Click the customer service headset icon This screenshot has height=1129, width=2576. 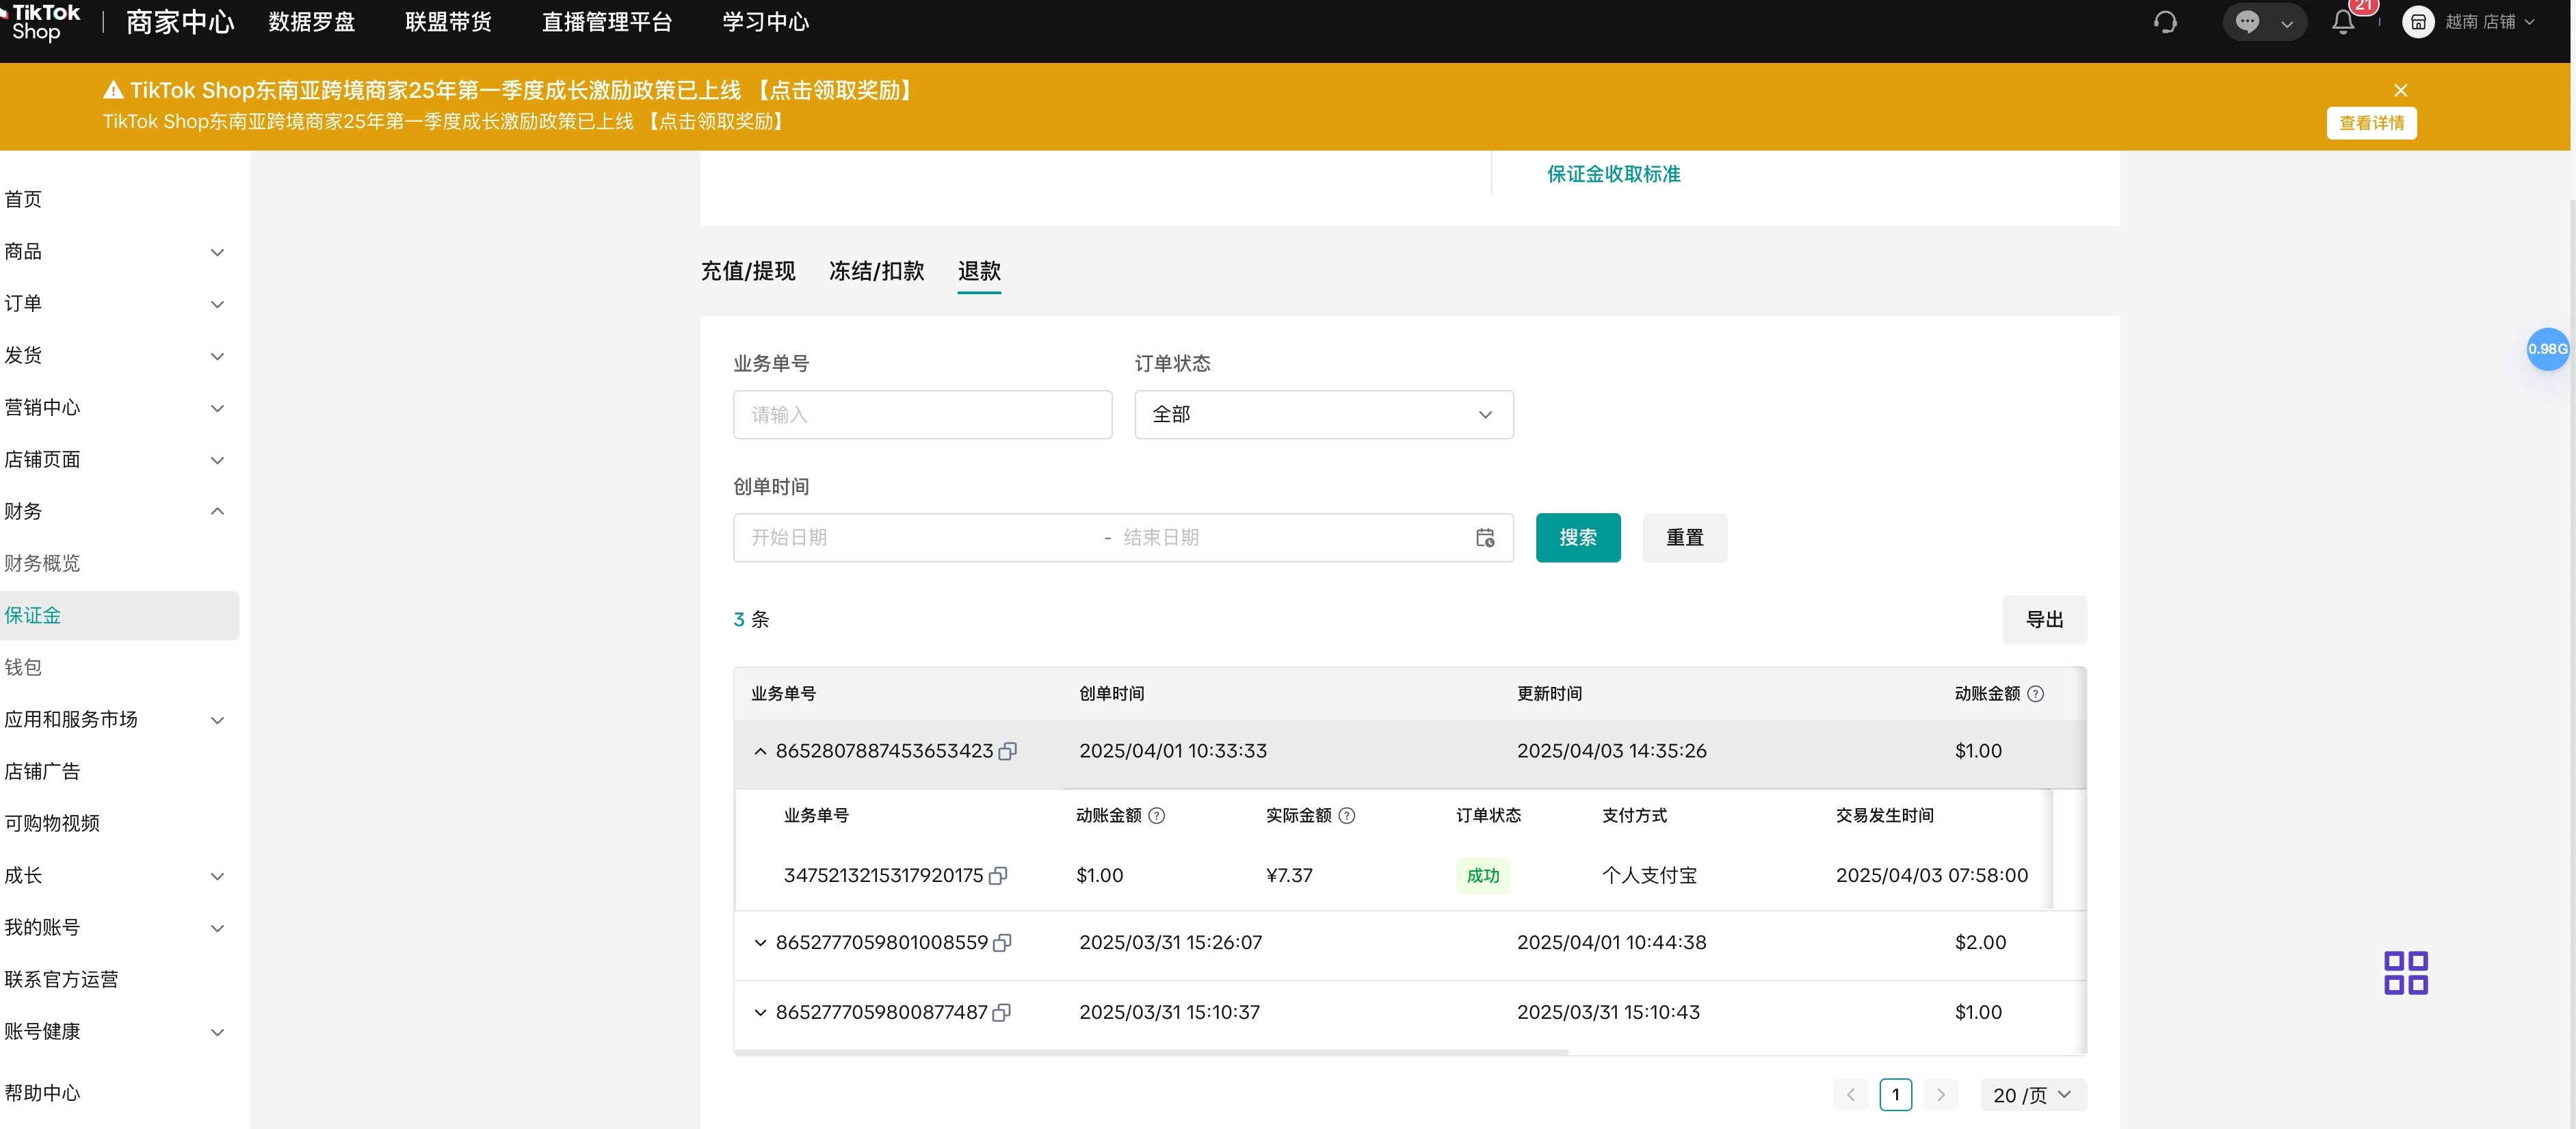(x=2165, y=22)
